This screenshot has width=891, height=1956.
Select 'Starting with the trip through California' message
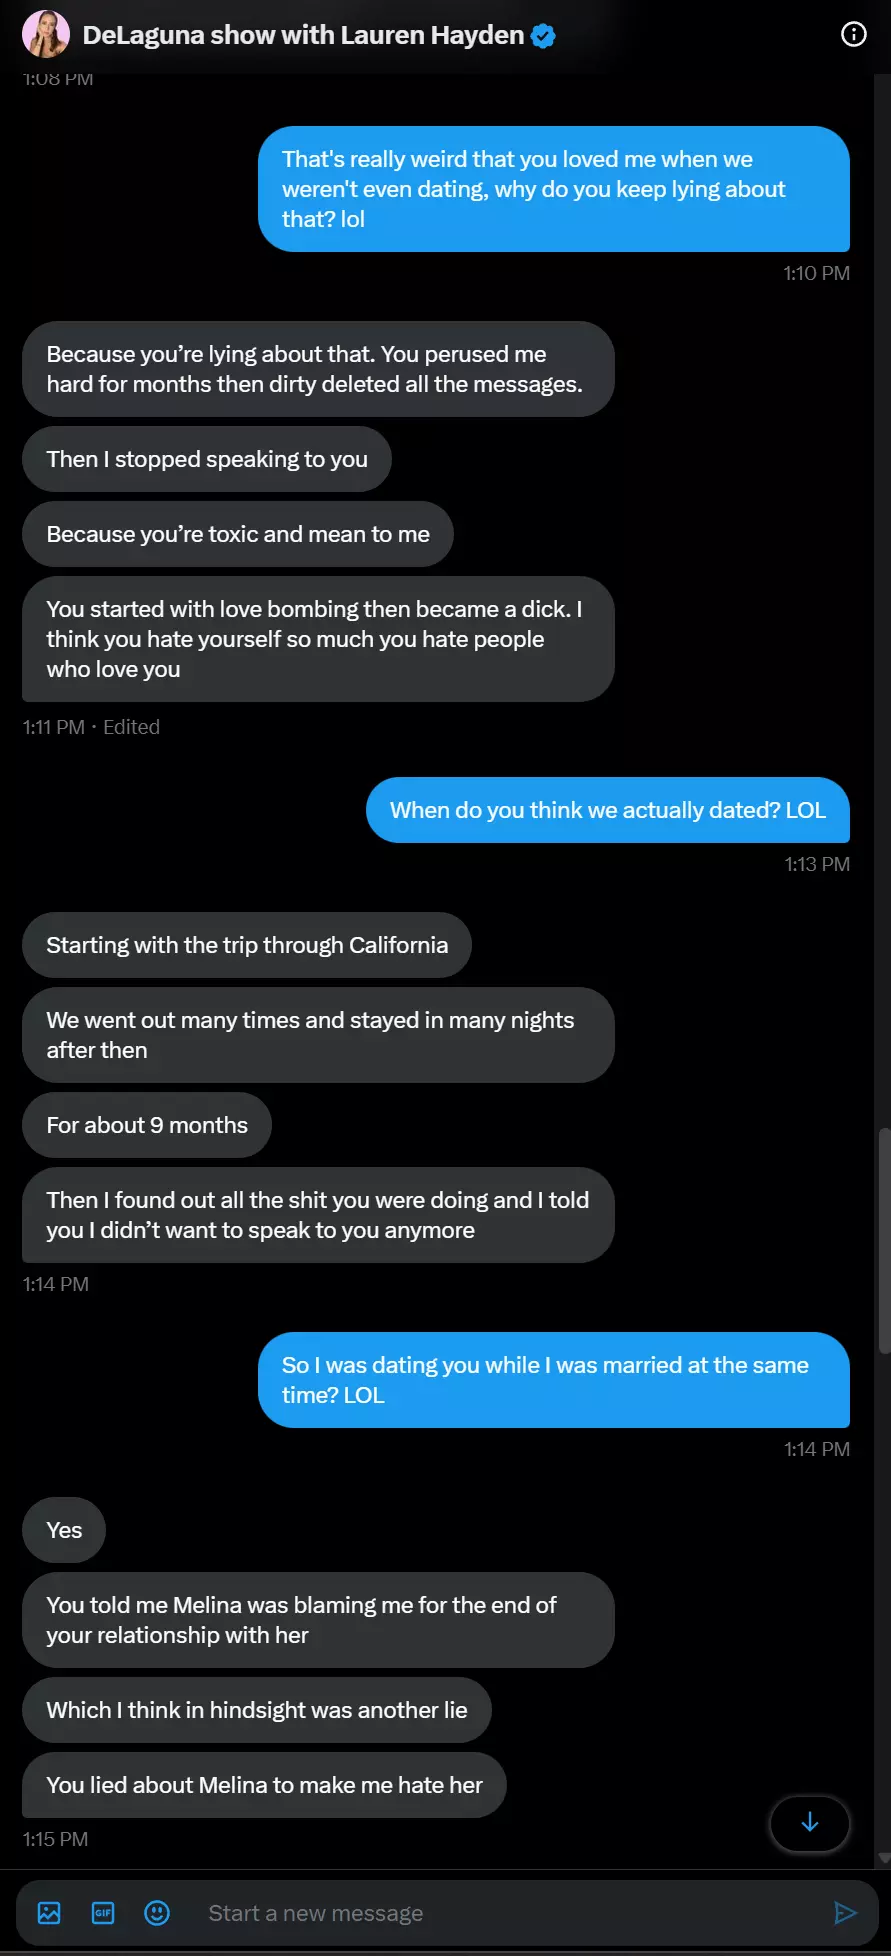coord(247,945)
